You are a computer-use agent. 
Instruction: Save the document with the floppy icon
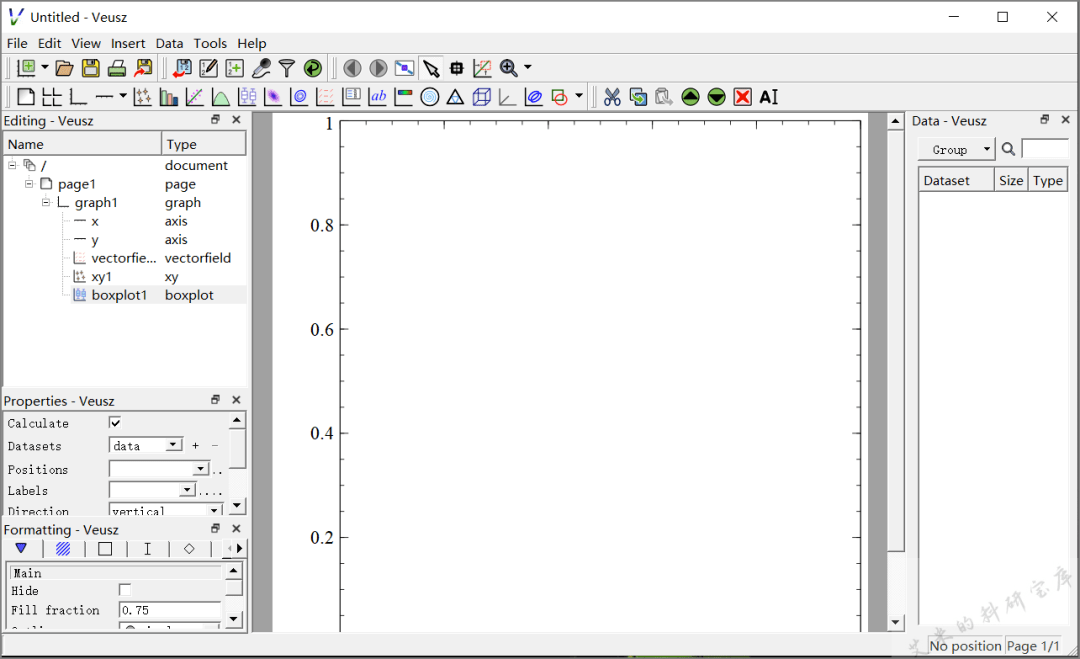point(91,67)
